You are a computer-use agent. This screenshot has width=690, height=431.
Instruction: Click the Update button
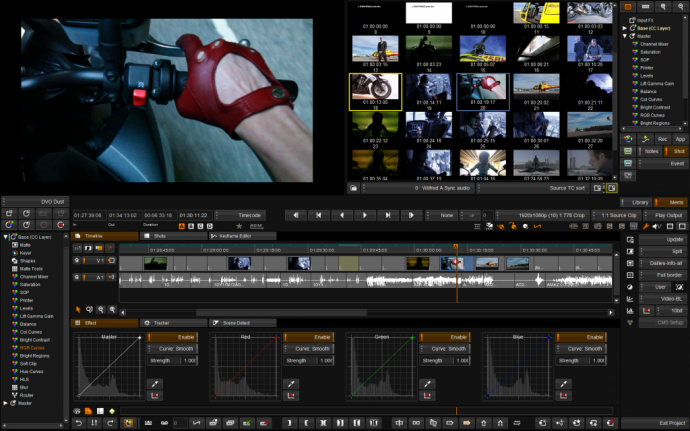tap(663, 239)
